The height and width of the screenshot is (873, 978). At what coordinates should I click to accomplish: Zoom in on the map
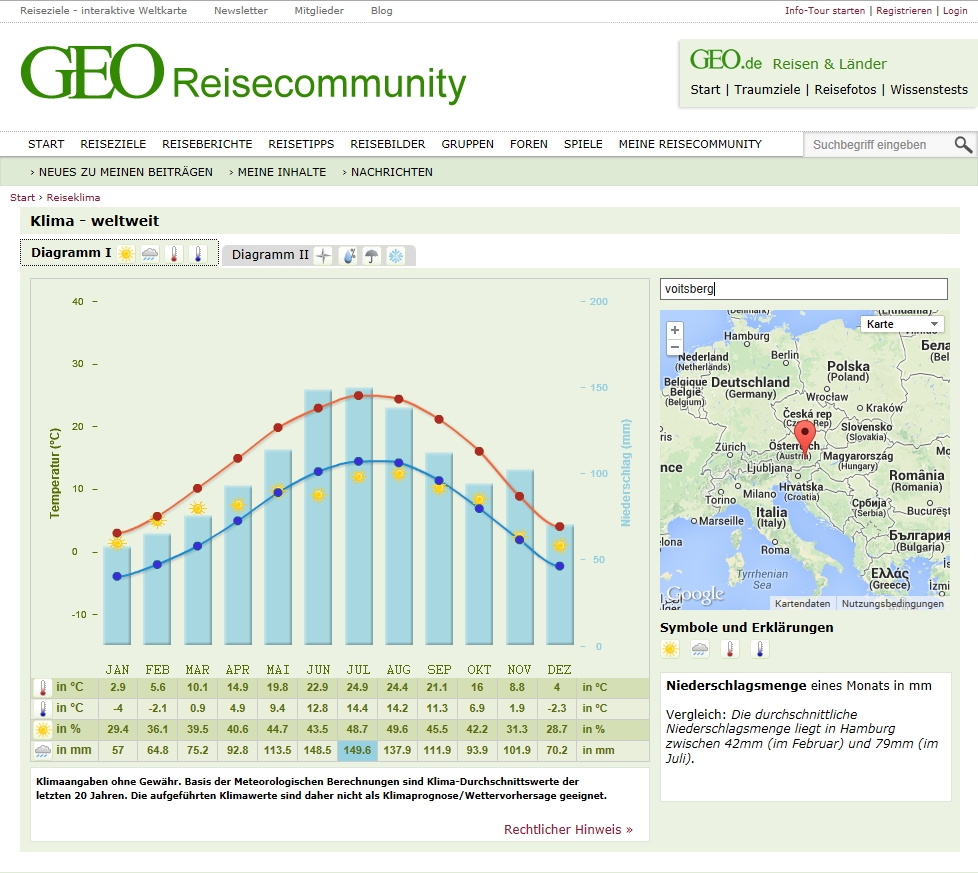tap(675, 330)
